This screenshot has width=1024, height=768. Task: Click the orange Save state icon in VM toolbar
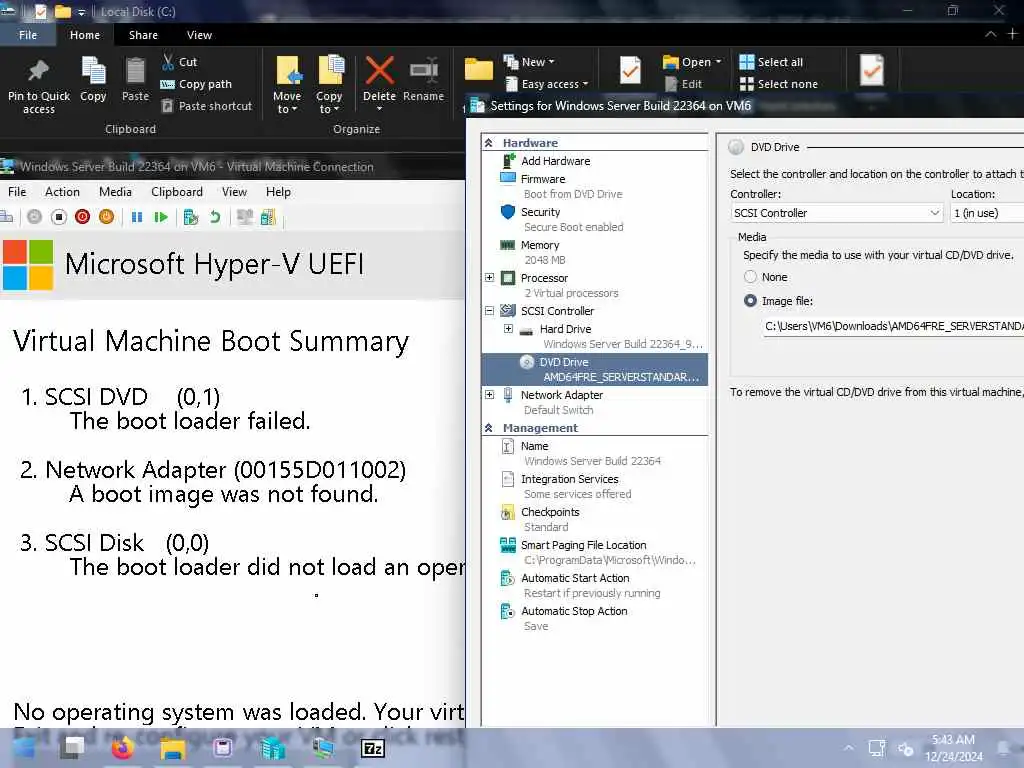[x=106, y=217]
